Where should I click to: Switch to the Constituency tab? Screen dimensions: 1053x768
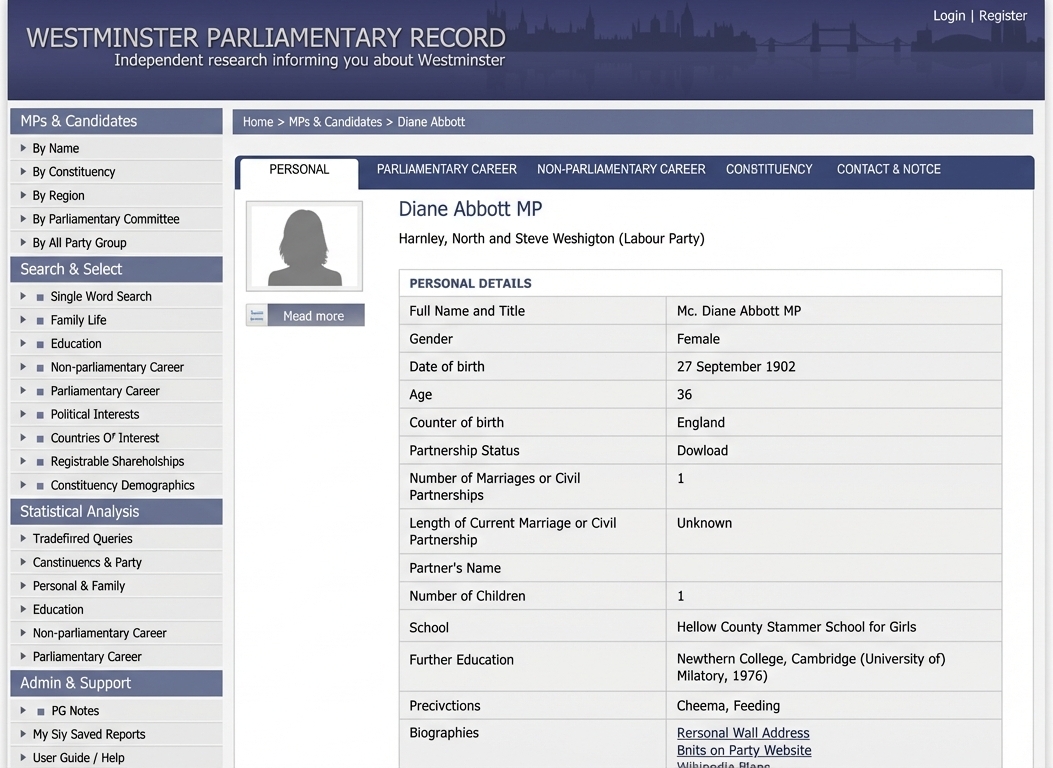[768, 169]
